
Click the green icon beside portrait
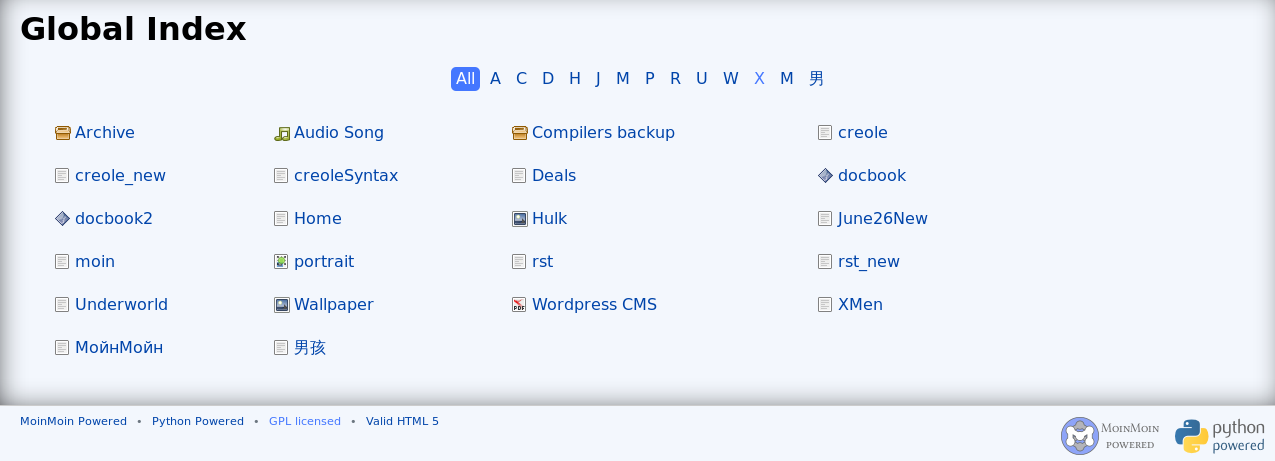click(281, 262)
